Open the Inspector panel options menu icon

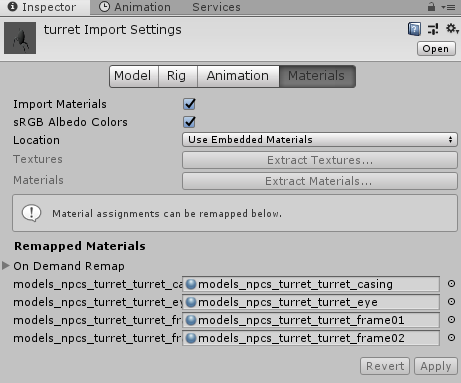point(448,7)
